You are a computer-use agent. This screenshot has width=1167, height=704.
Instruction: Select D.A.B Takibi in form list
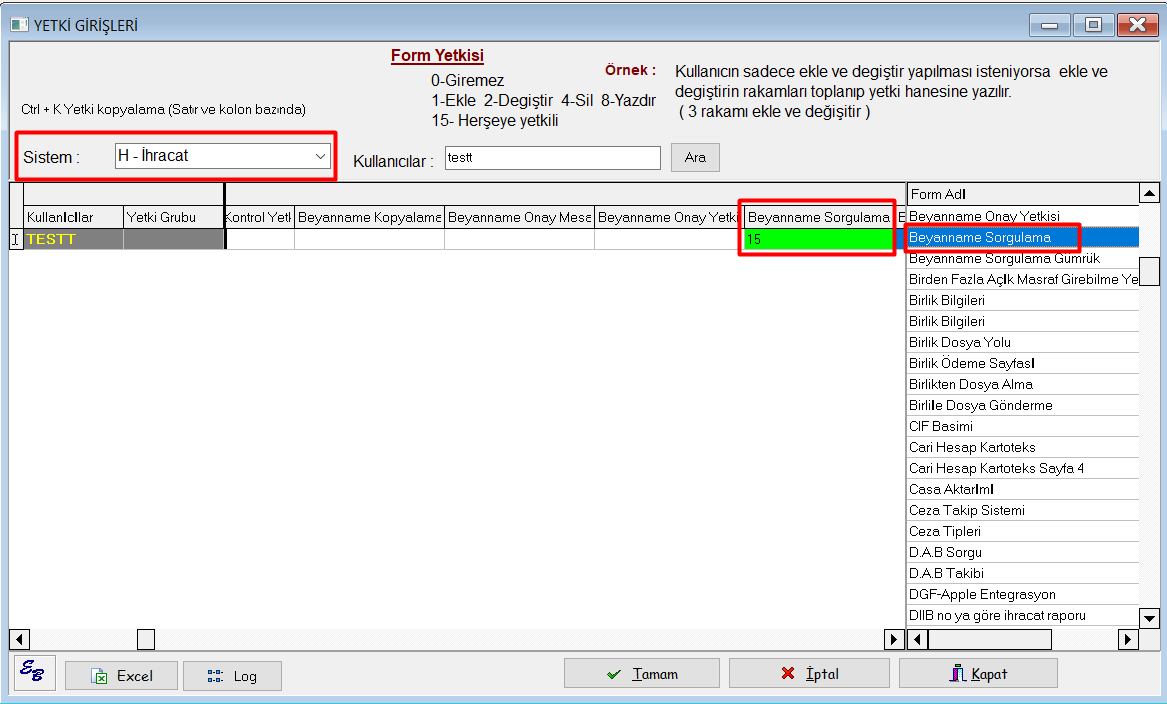[946, 573]
